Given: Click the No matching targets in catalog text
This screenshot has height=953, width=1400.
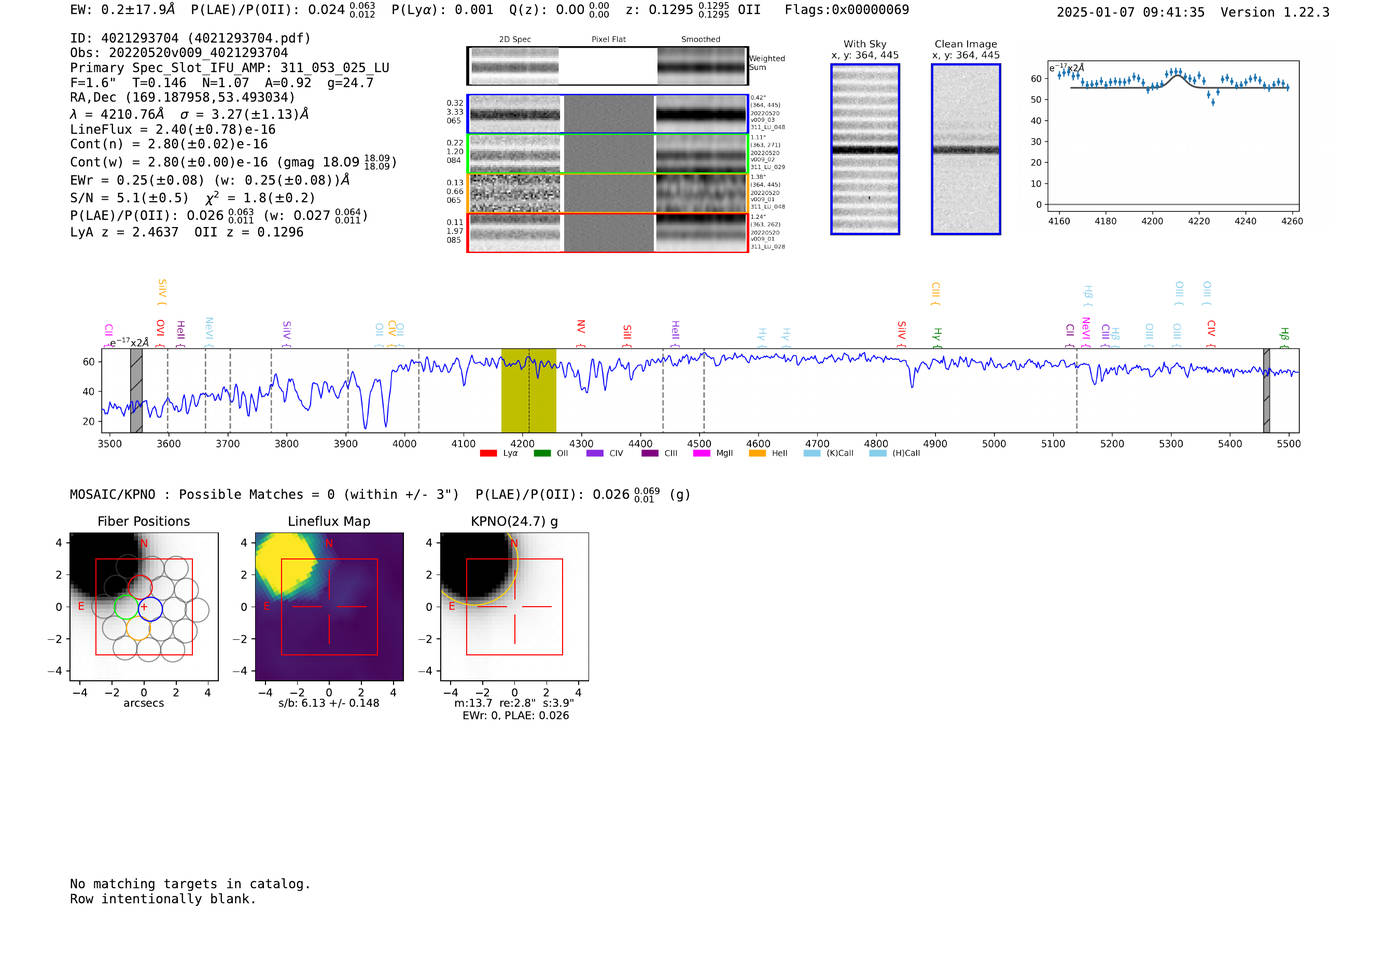Looking at the screenshot, I should 190,884.
